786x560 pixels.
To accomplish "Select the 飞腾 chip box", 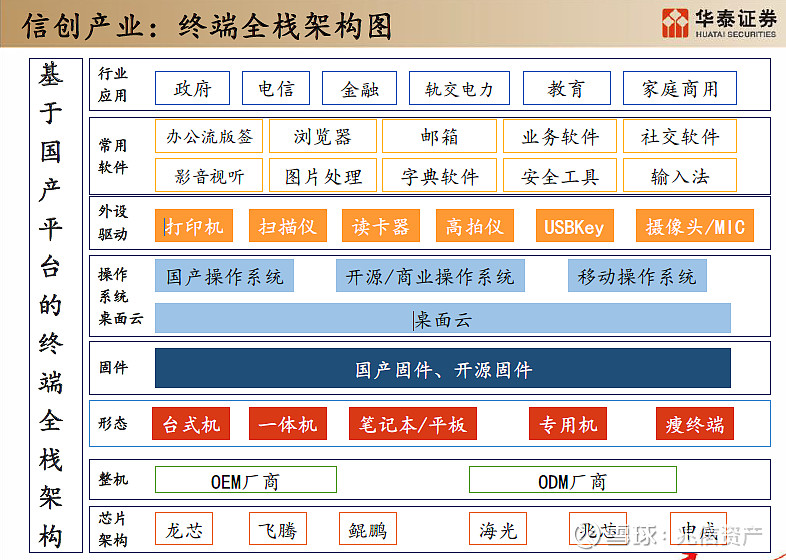I will pyautogui.click(x=278, y=528).
